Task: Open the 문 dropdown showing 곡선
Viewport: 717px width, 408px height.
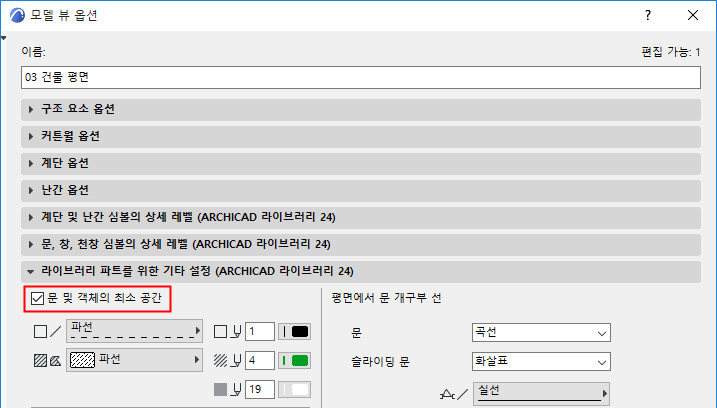Action: [541, 333]
